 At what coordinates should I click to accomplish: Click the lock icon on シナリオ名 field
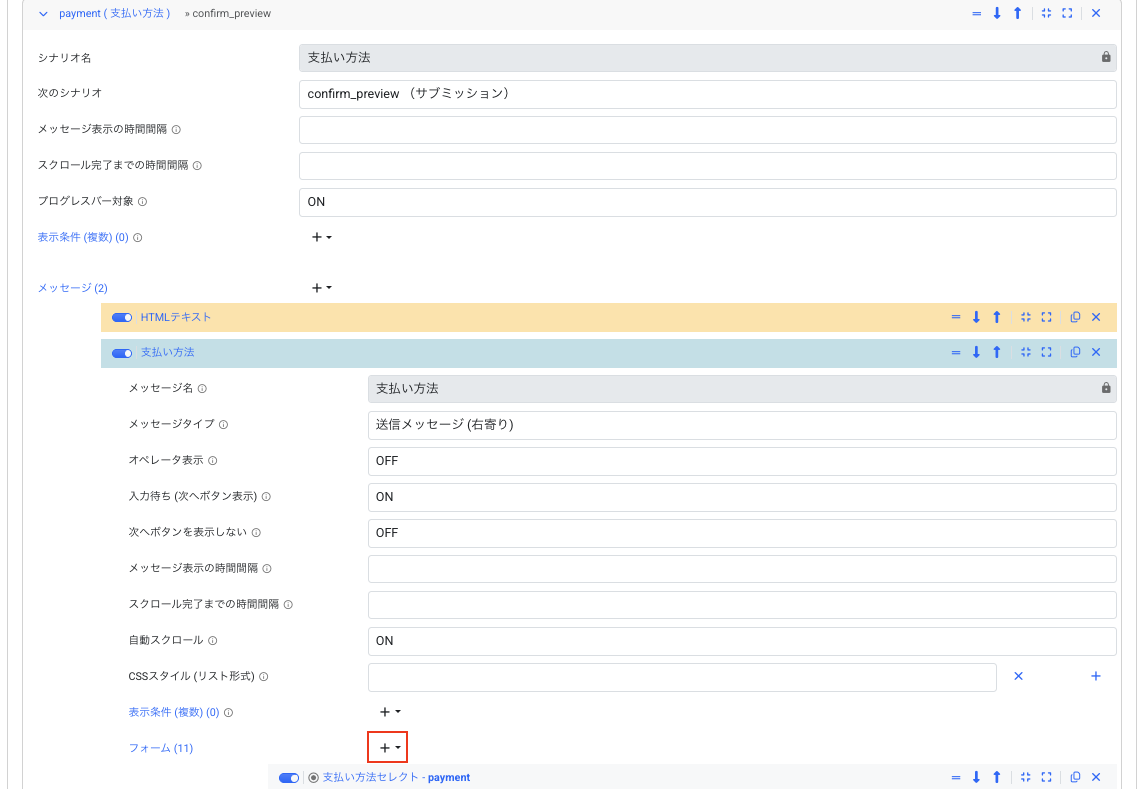click(x=1106, y=57)
